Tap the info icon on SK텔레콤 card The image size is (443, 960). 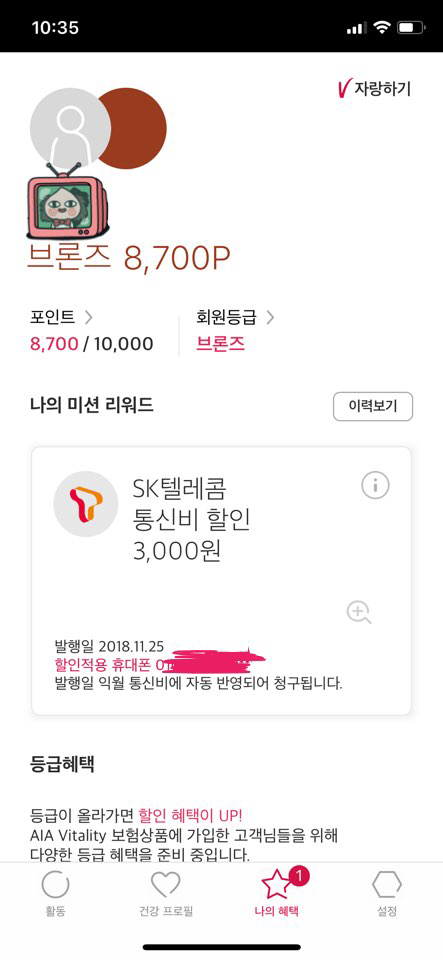[x=375, y=486]
